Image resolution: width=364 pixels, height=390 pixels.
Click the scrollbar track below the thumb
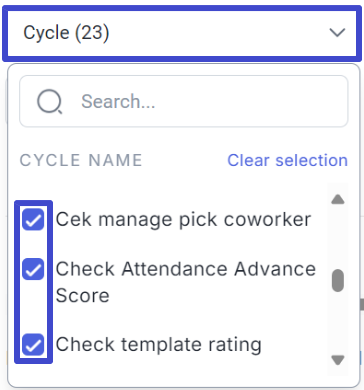click(x=338, y=322)
